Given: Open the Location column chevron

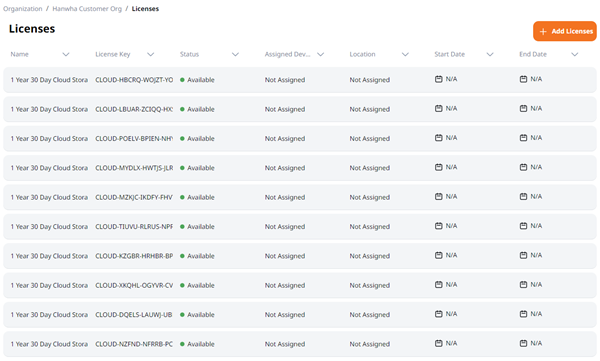Looking at the screenshot, I should [x=405, y=54].
